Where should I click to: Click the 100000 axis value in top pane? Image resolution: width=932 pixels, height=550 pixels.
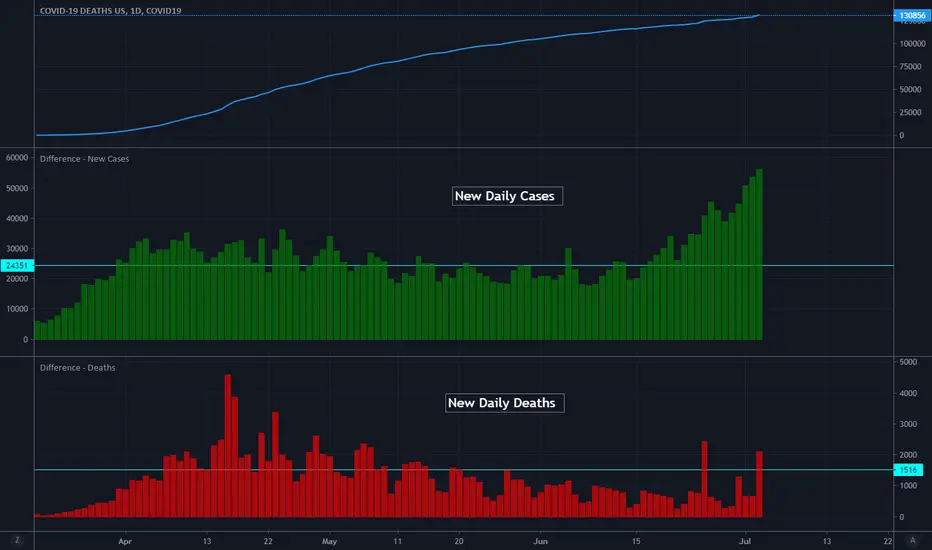pos(912,43)
